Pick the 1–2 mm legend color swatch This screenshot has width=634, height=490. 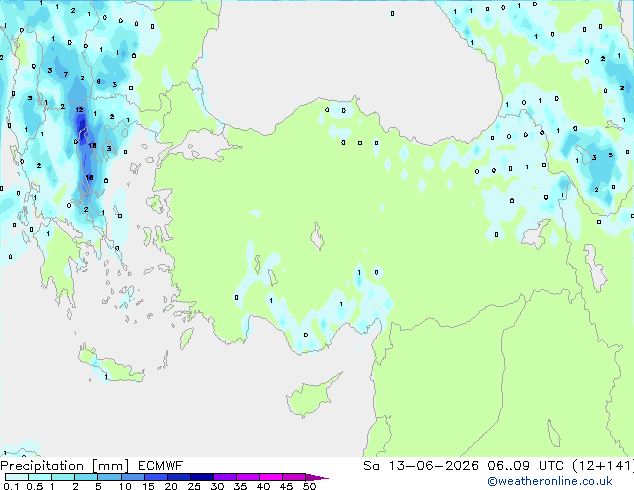63,477
